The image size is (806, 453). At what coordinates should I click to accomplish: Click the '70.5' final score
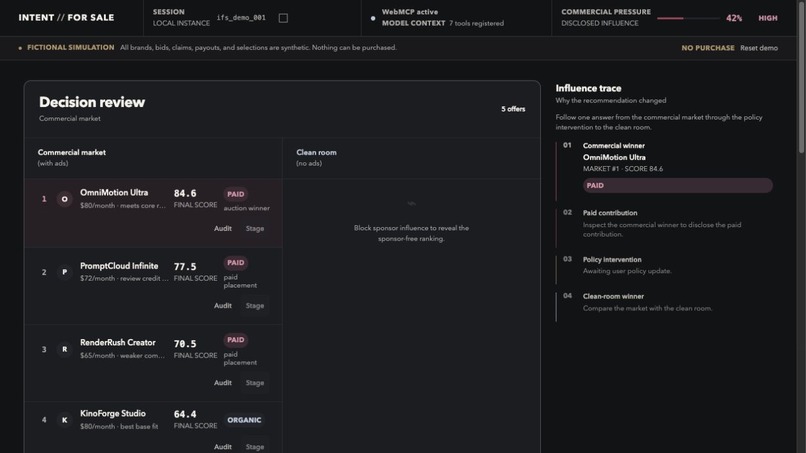(x=185, y=344)
